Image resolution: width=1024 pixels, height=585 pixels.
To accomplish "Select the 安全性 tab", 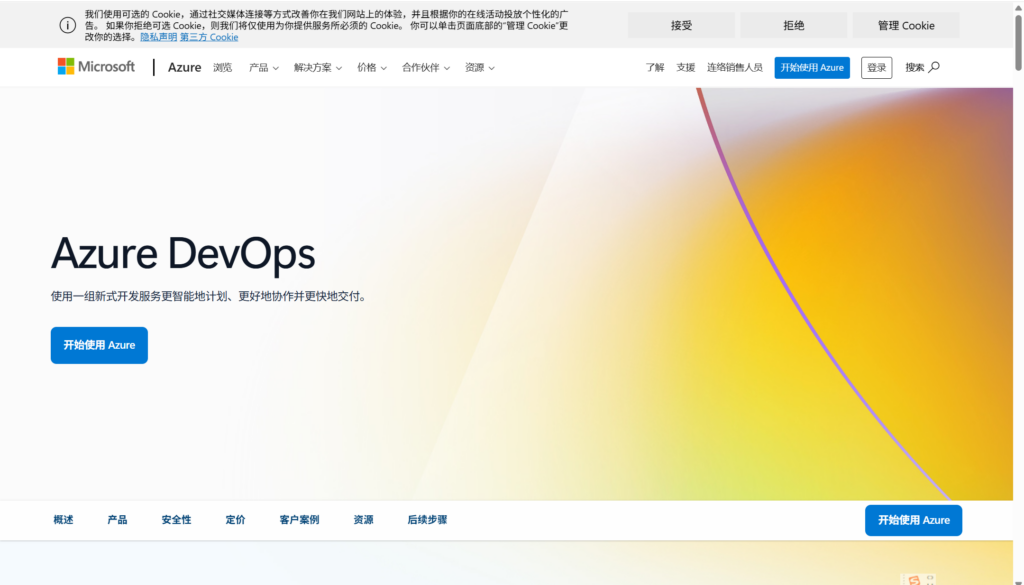I will pos(176,520).
